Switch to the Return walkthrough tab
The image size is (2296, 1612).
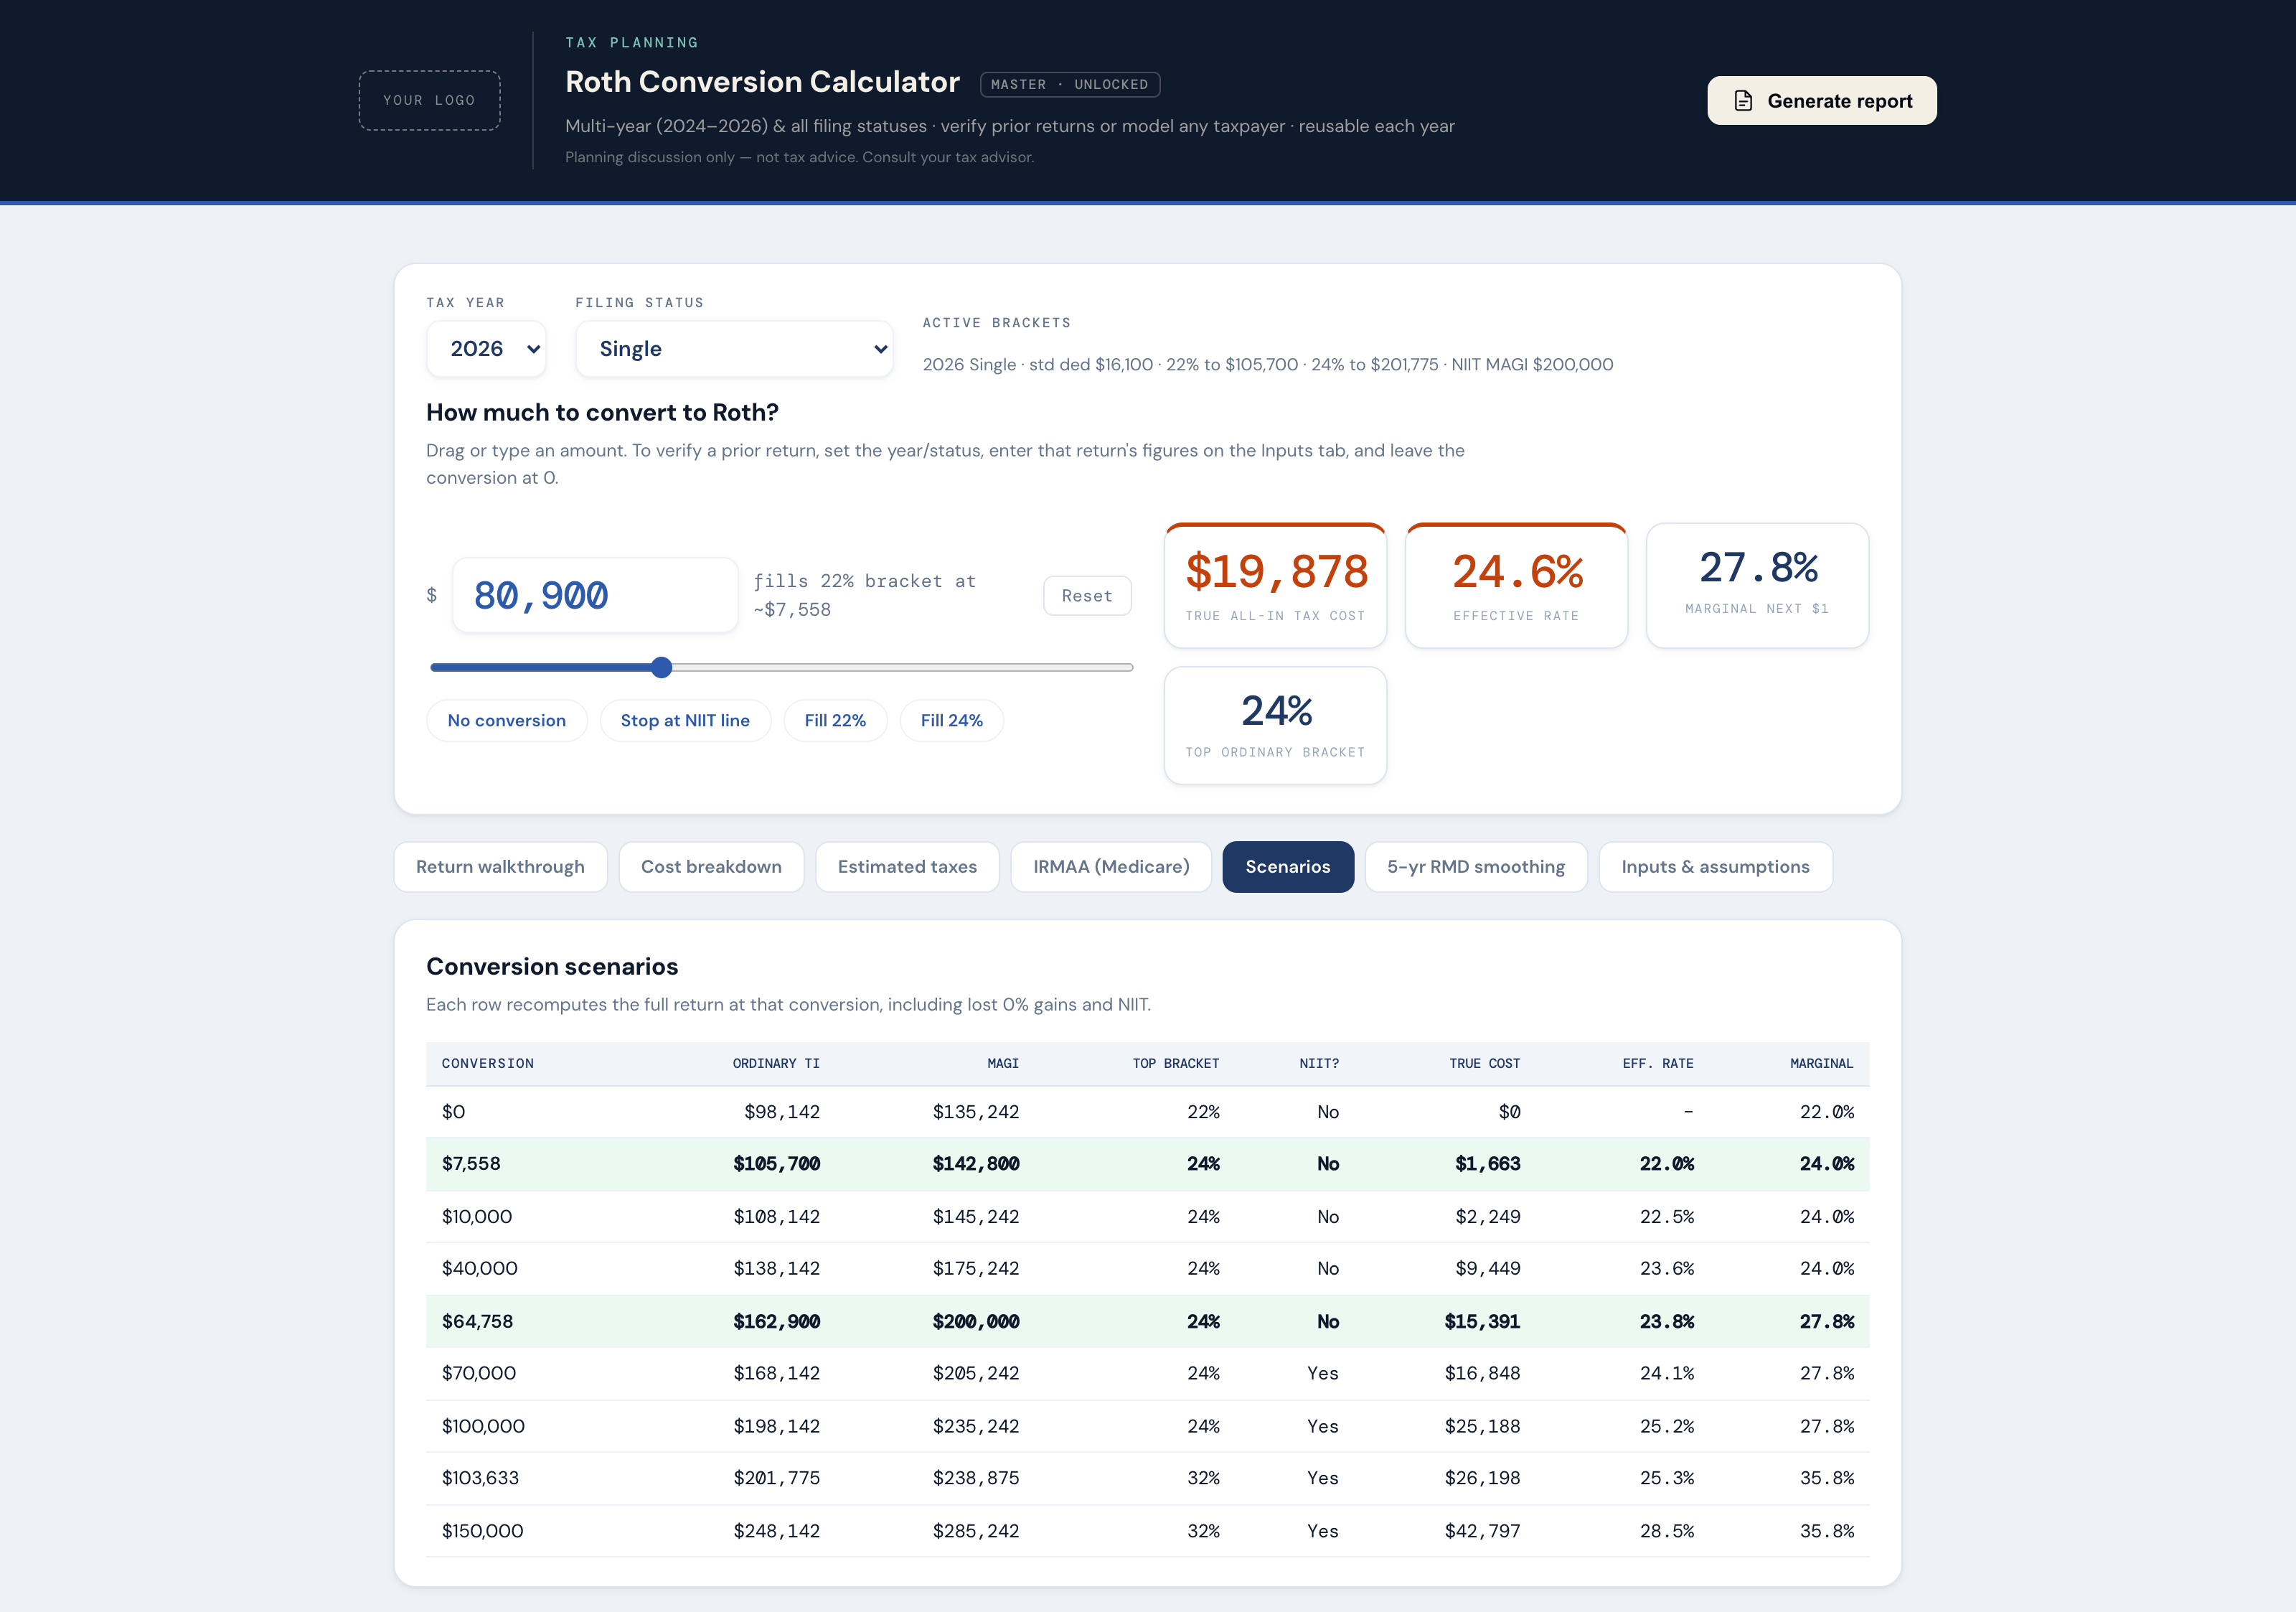pyautogui.click(x=500, y=867)
